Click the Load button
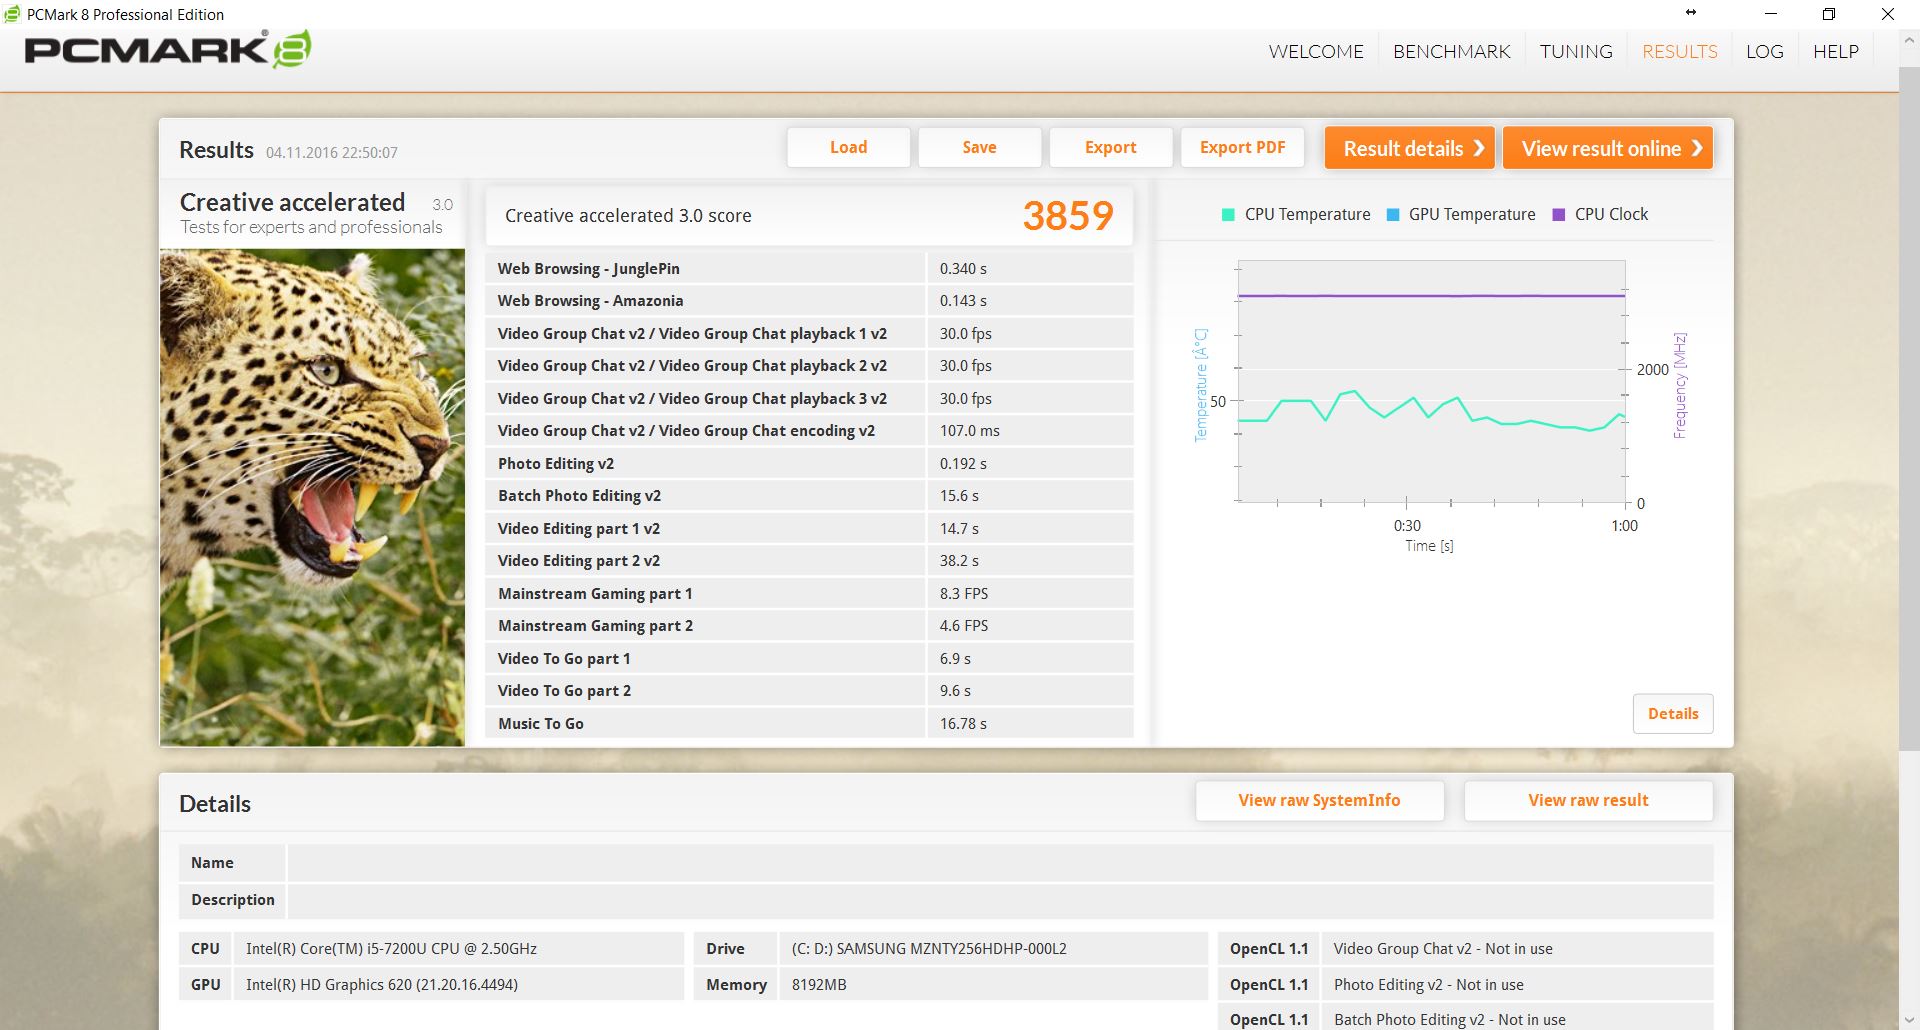The image size is (1920, 1030). click(x=848, y=147)
